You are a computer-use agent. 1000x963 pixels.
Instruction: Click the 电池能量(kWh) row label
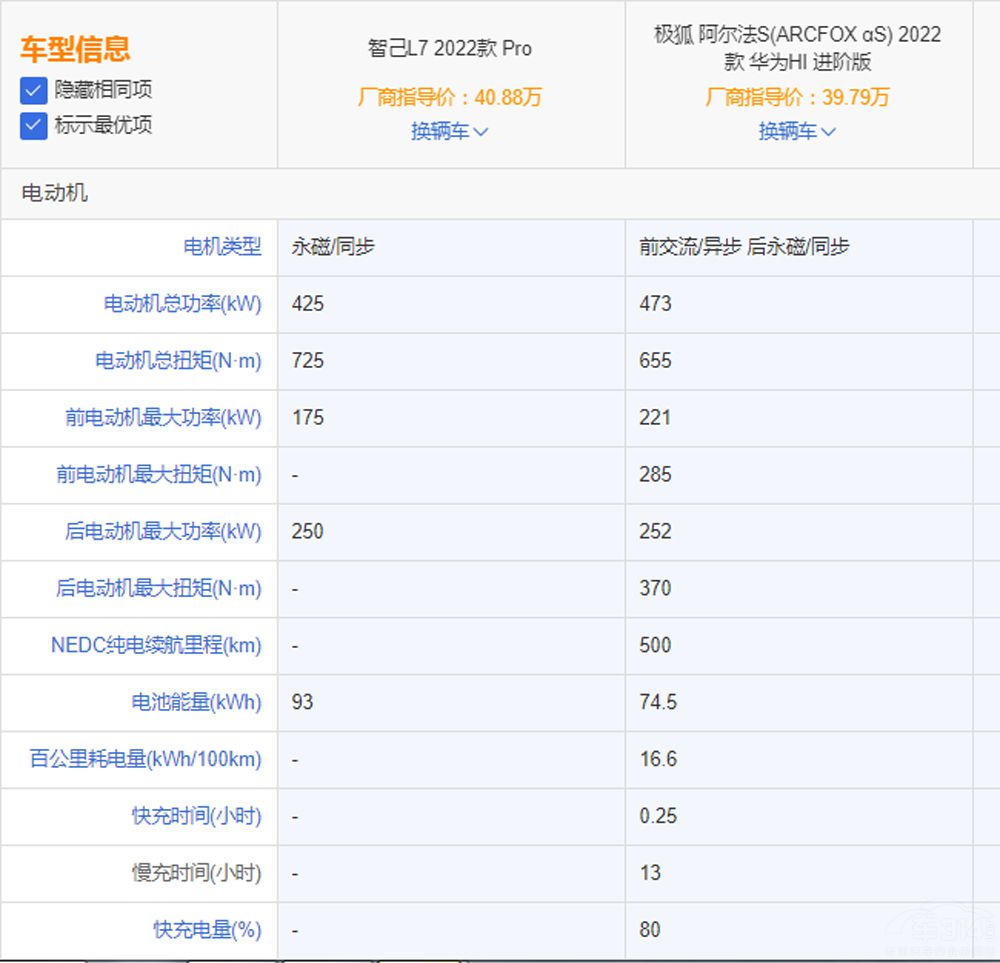point(199,703)
